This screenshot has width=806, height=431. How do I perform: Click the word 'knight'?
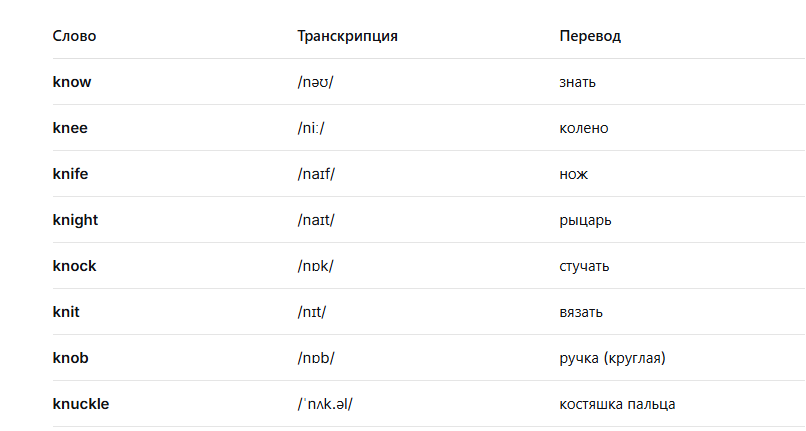tap(75, 220)
